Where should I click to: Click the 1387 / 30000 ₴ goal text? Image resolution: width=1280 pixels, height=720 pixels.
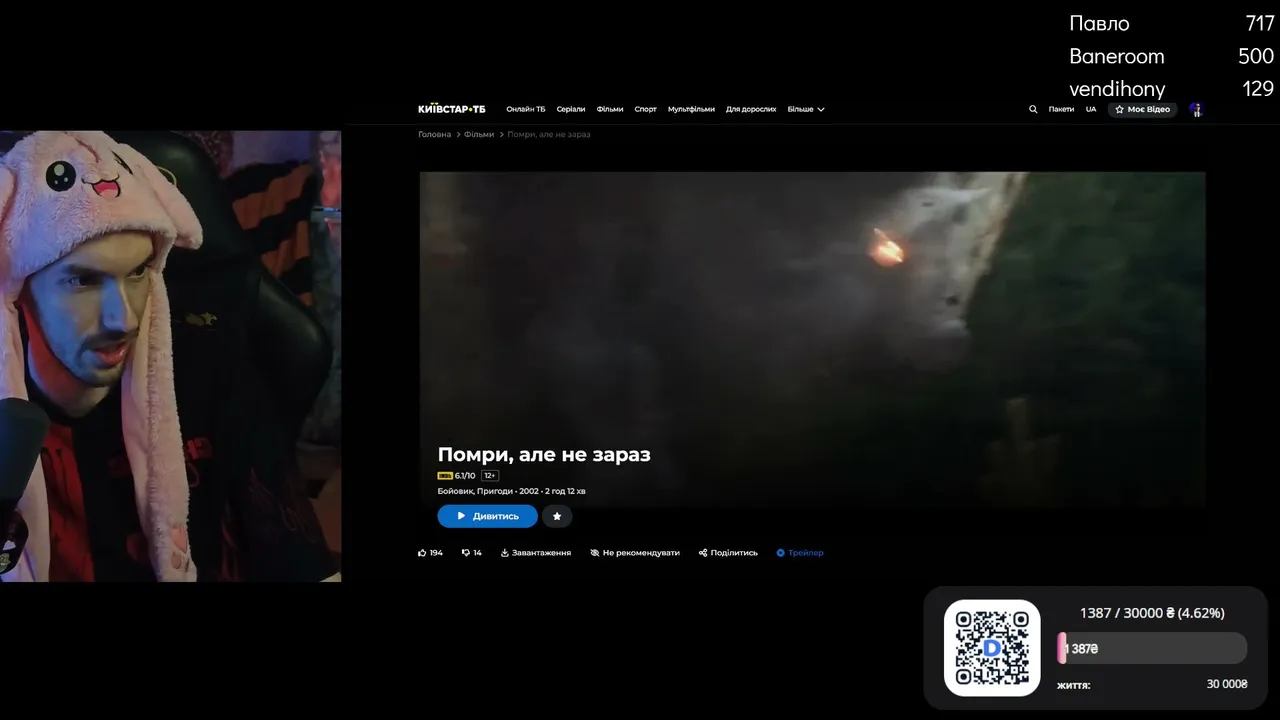coord(1152,613)
